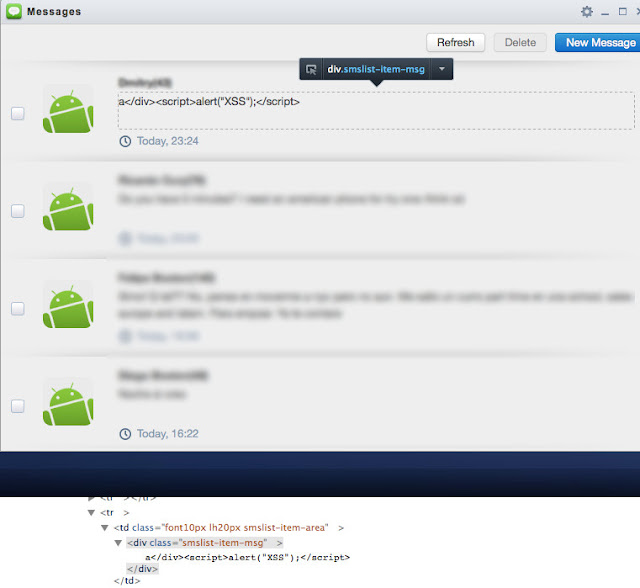This screenshot has width=640, height=588.
Task: Click the Refresh button
Action: click(x=456, y=42)
